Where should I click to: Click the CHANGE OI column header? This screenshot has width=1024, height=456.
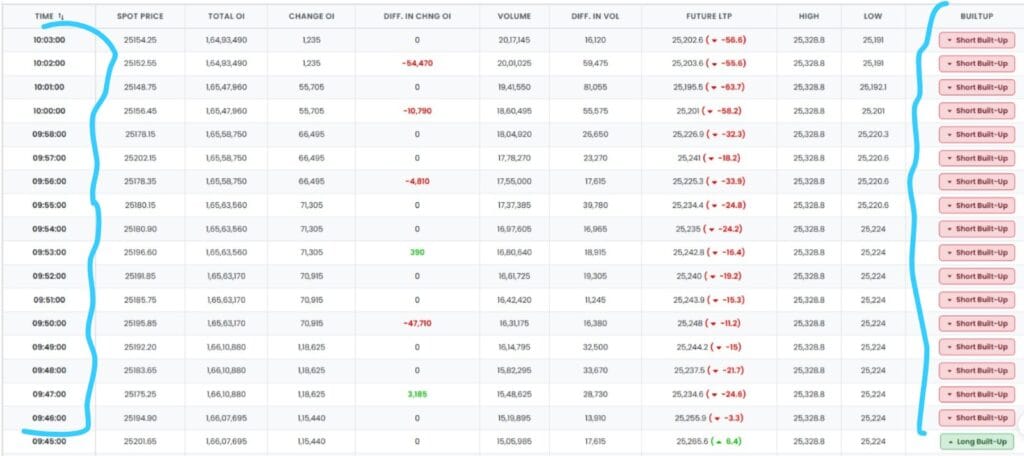(x=311, y=17)
